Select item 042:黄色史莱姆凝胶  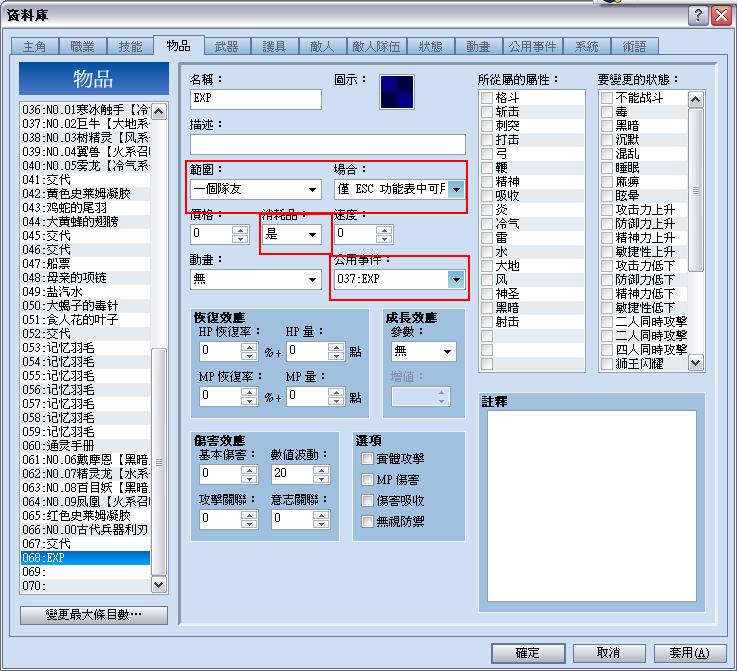pyautogui.click(x=86, y=194)
